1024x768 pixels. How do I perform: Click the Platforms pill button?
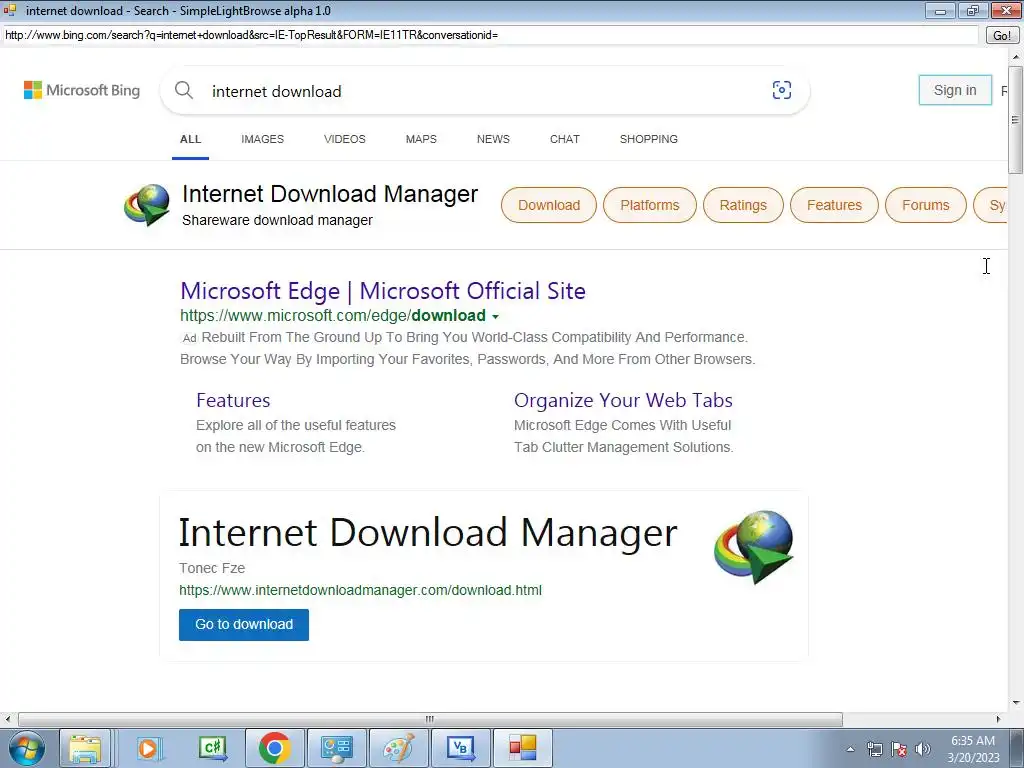[x=650, y=205]
